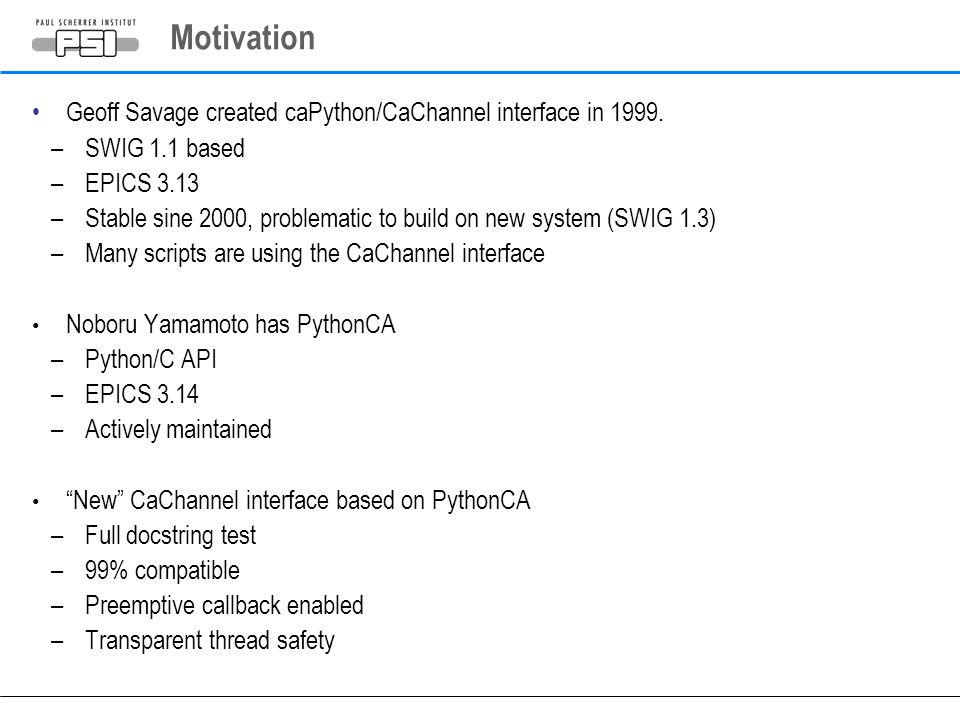960x720 pixels.
Task: Click the blue bullet before Geoff Savage
Action: [36, 112]
